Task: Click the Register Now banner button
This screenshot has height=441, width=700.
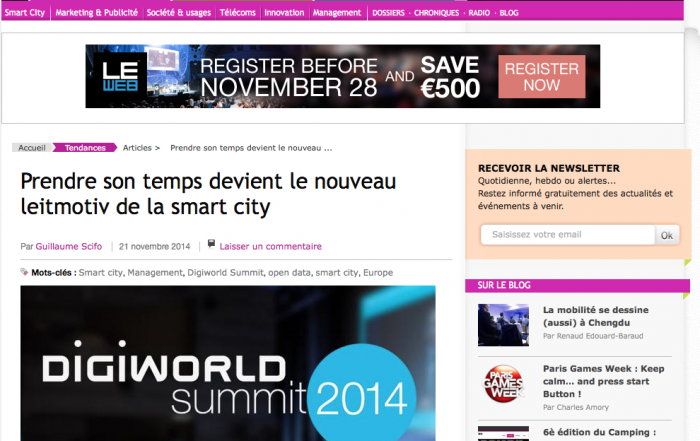Action: (542, 76)
